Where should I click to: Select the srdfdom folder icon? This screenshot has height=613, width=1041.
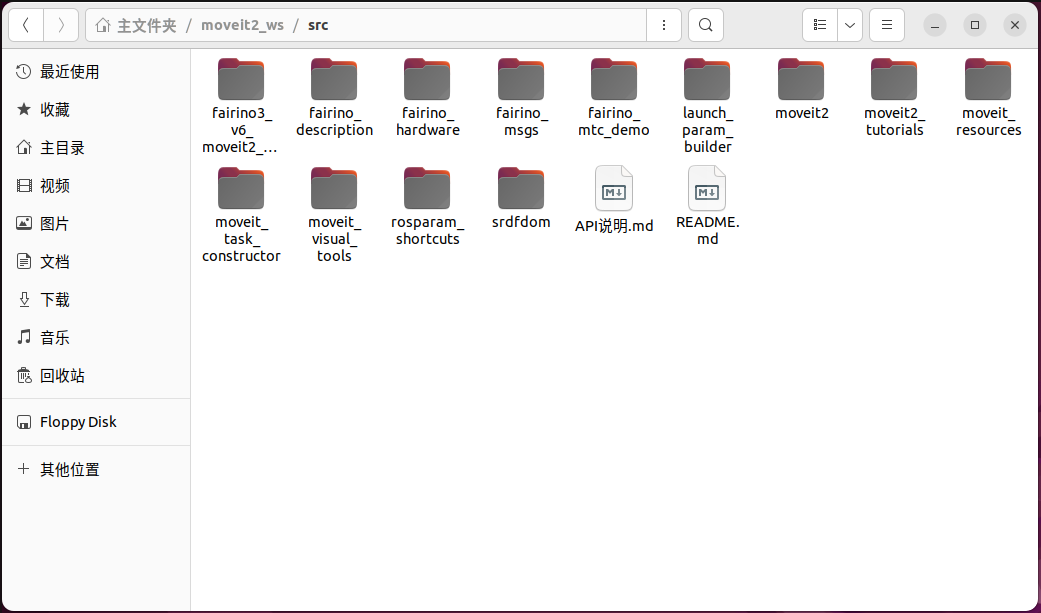521,188
